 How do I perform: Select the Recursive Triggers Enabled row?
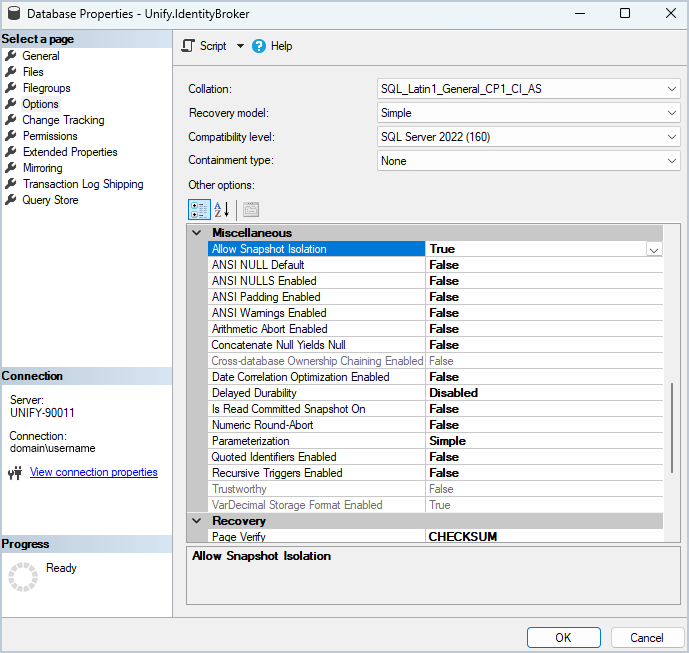435,473
